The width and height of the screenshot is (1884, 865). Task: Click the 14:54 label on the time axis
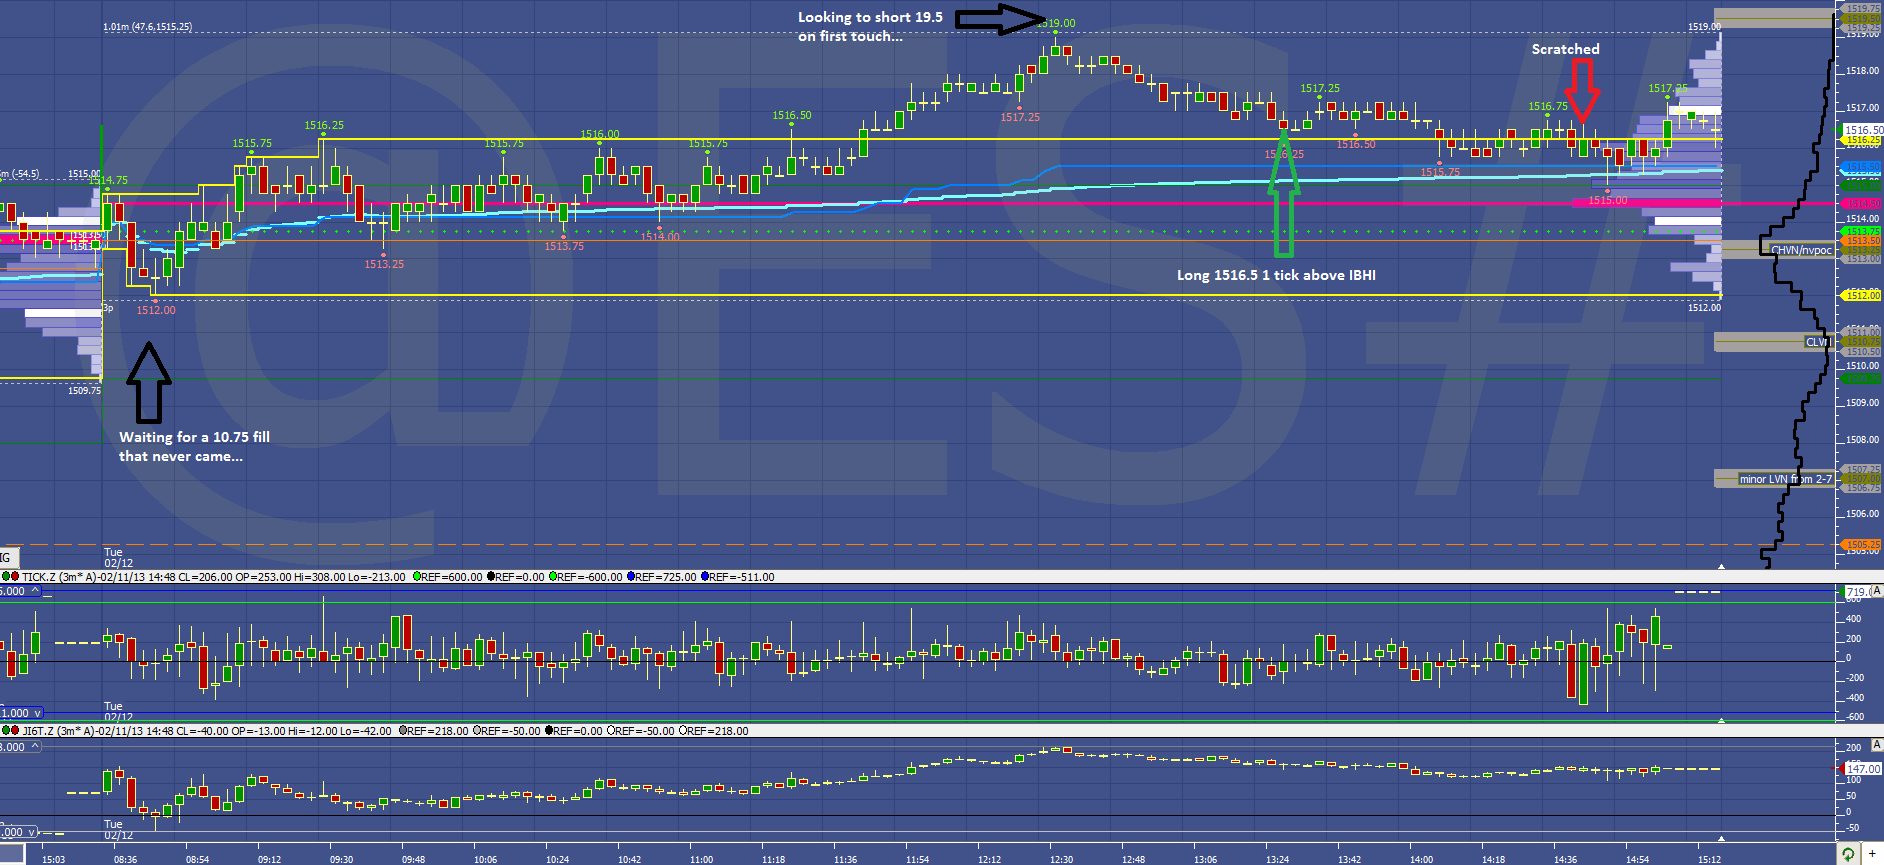(x=1637, y=859)
